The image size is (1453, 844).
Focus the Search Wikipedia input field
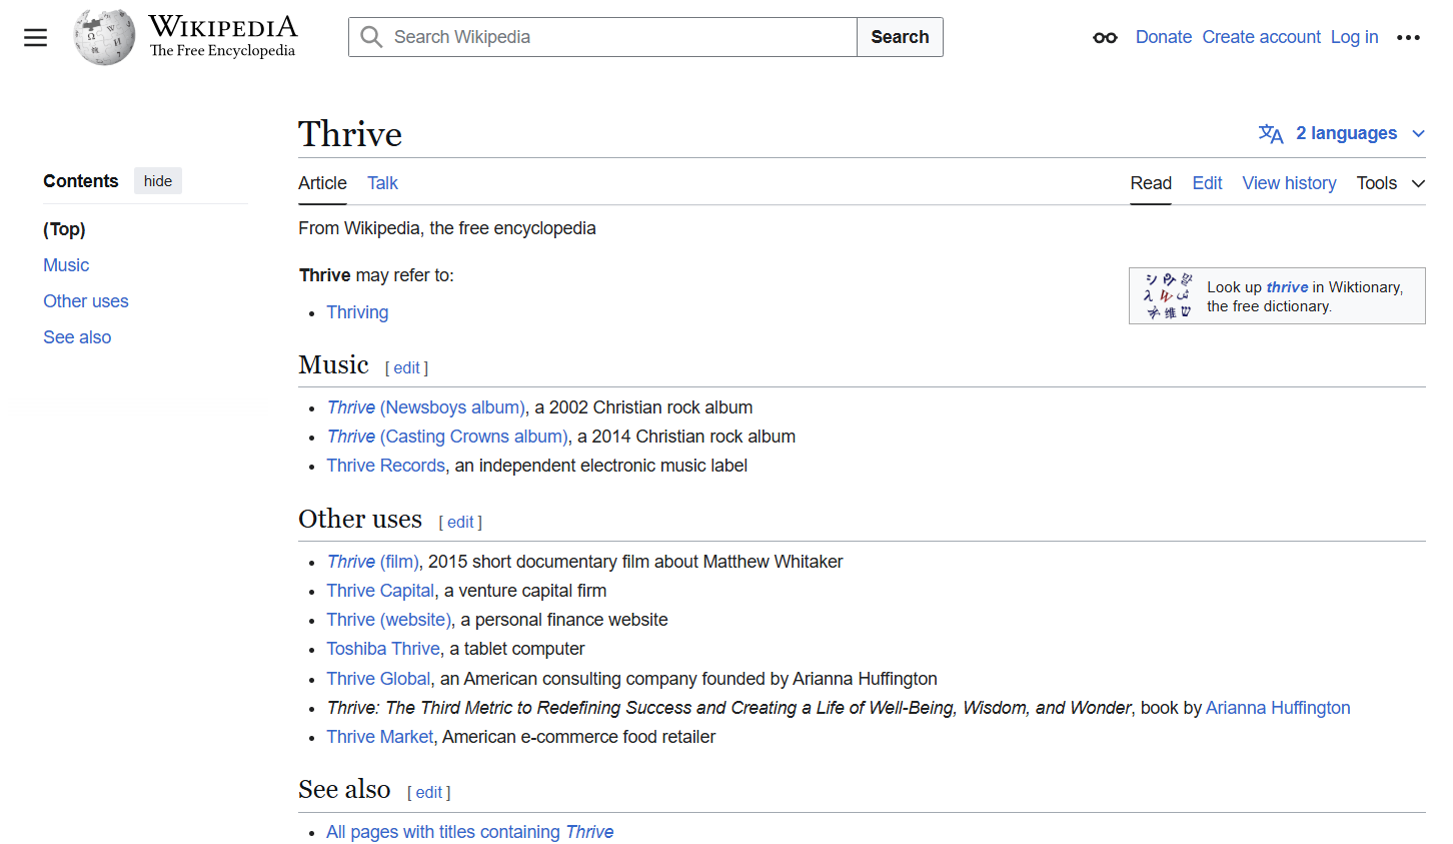pyautogui.click(x=603, y=37)
